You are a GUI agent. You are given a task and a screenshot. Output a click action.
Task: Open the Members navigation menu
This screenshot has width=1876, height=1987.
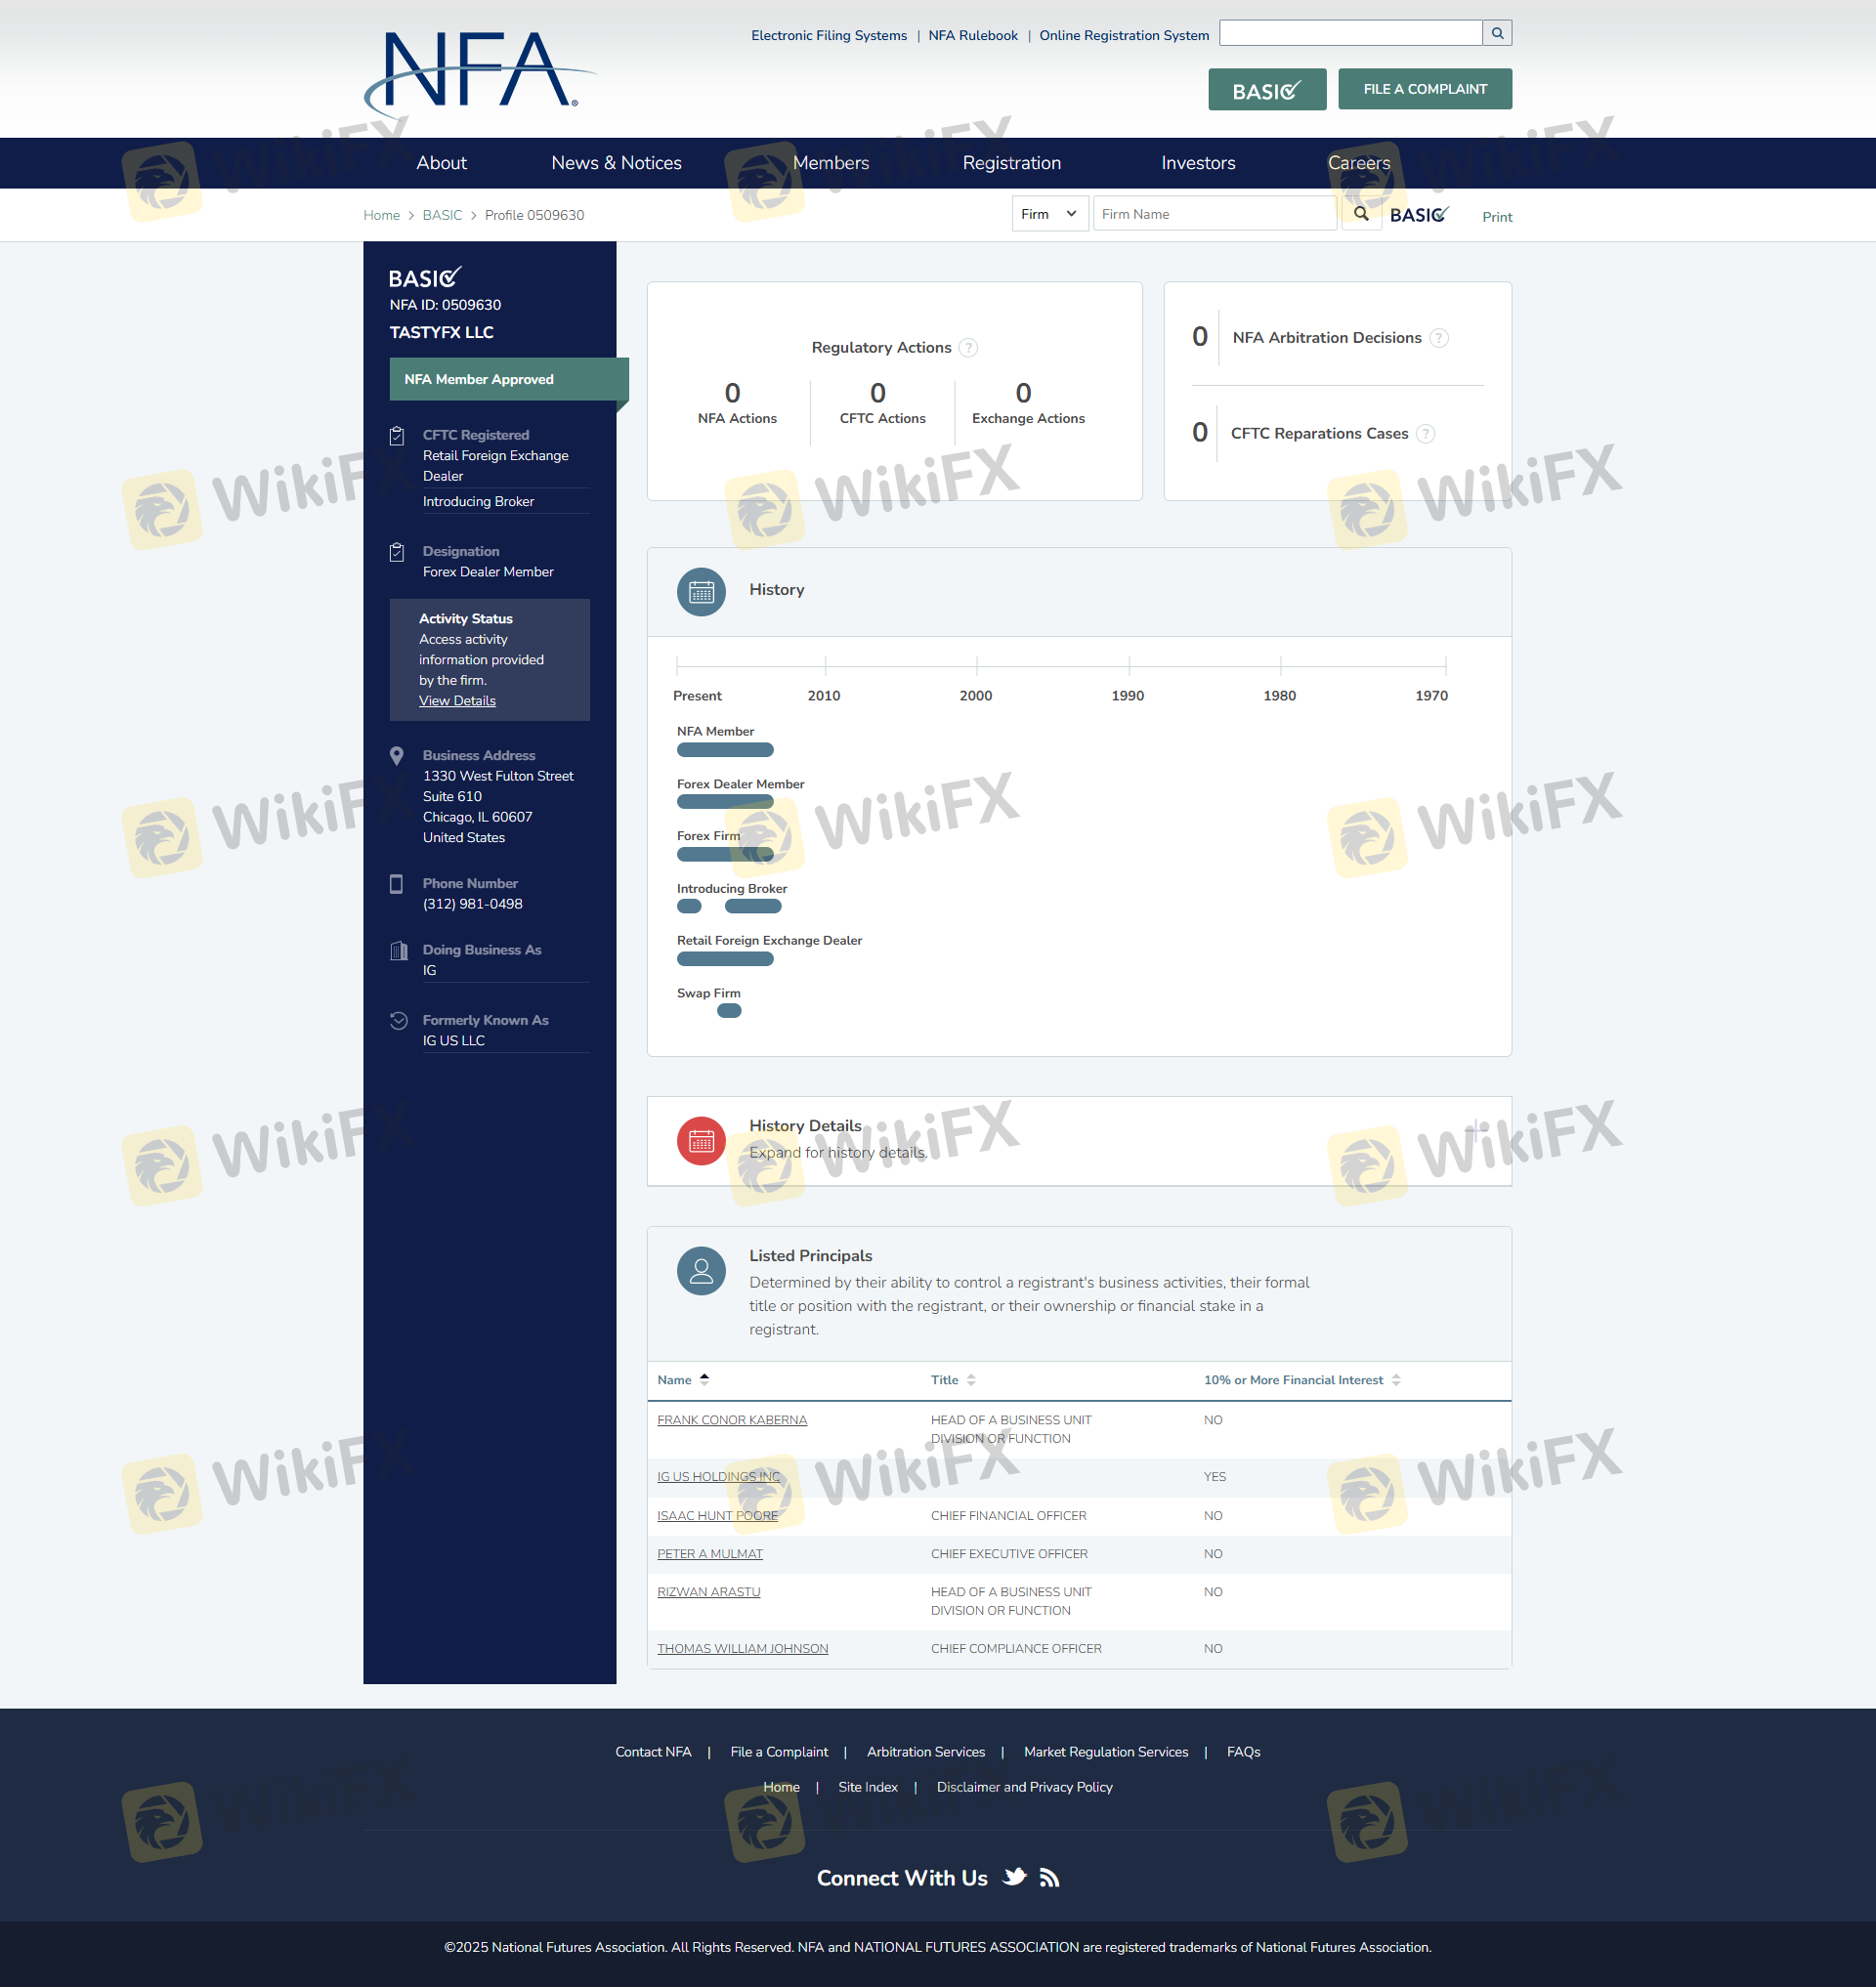(830, 163)
